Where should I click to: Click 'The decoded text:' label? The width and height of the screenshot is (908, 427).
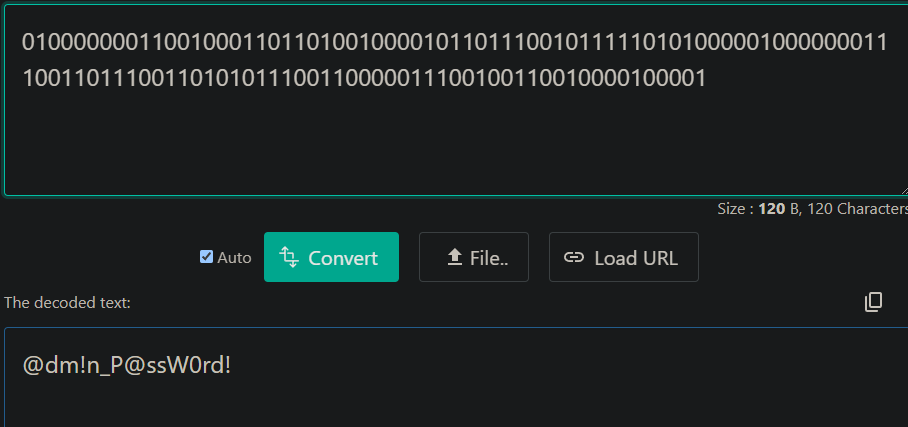(x=67, y=302)
